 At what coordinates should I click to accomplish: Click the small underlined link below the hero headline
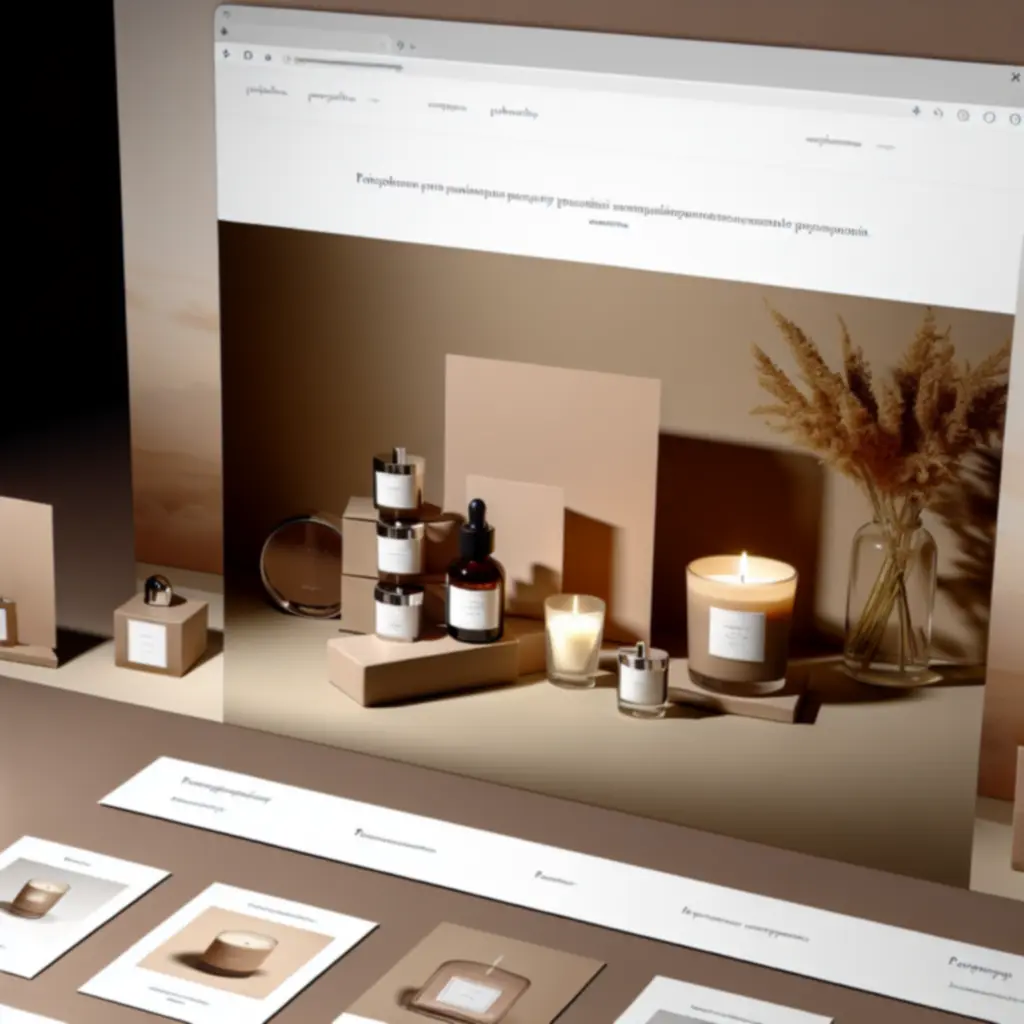(607, 225)
